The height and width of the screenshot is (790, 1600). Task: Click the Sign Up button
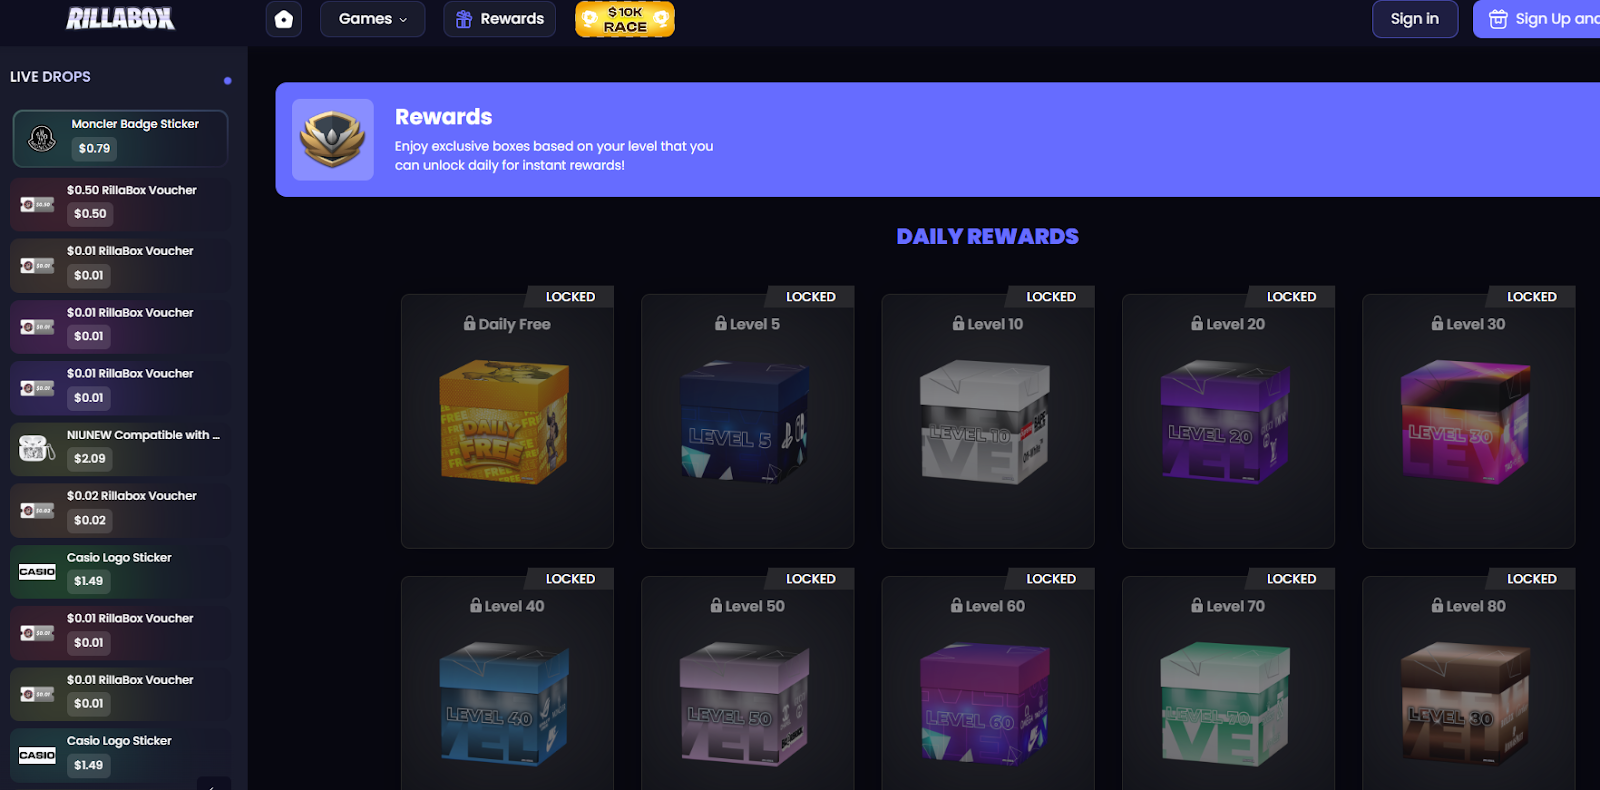click(1537, 19)
